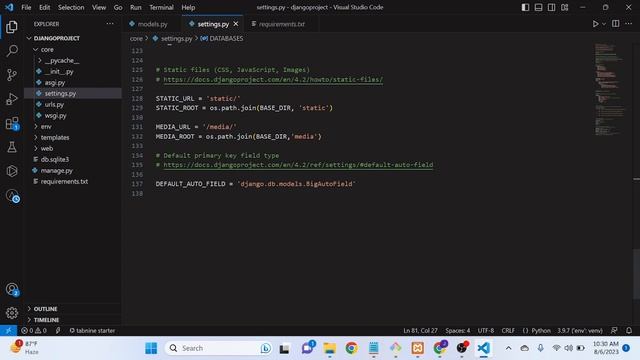Image resolution: width=640 pixels, height=360 pixels.
Task: Customize Layout icon in title bar
Action: 564,7
